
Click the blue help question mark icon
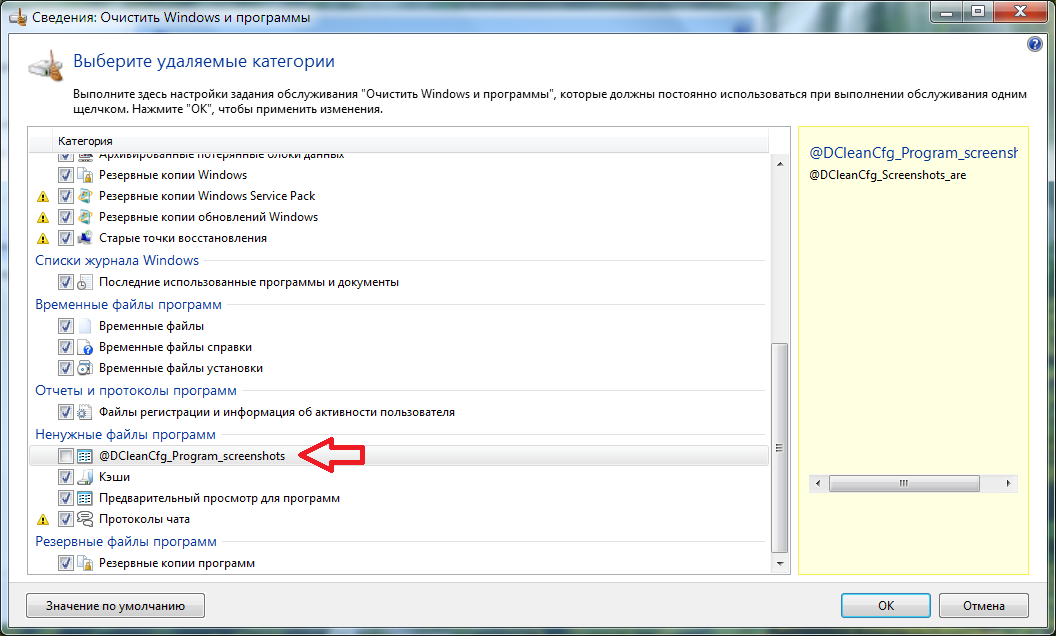click(1035, 45)
